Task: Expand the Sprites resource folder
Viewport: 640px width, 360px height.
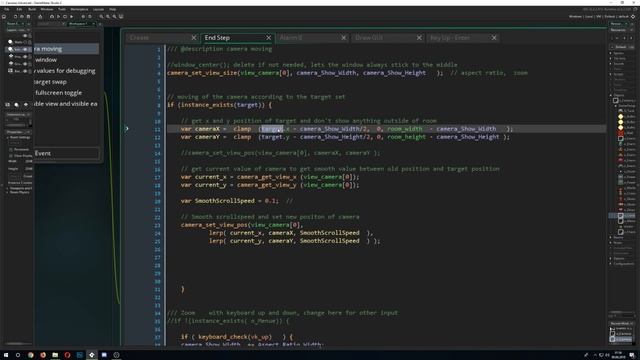Action: coord(611,53)
